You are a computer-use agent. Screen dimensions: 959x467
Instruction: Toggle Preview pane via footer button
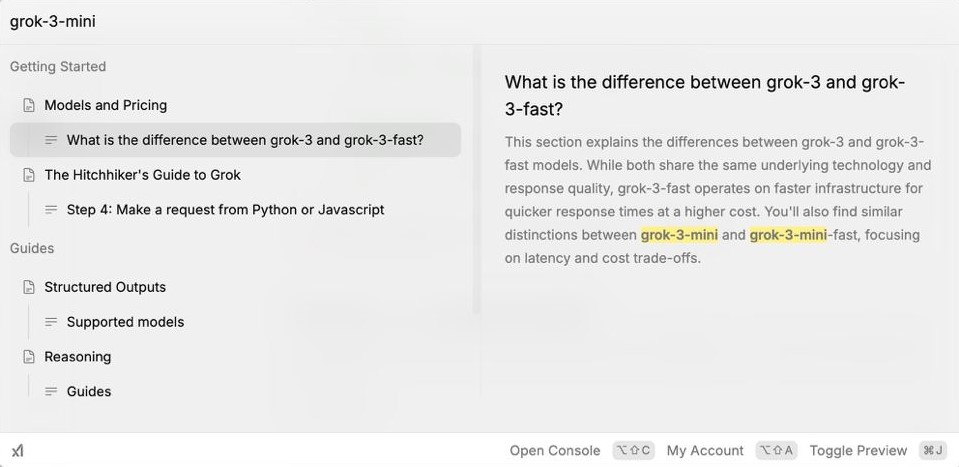858,450
